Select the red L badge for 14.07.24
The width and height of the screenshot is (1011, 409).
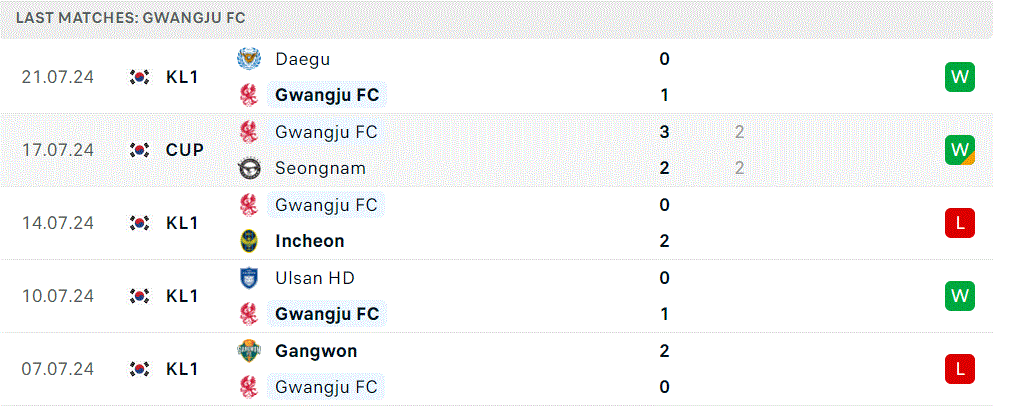tap(959, 223)
